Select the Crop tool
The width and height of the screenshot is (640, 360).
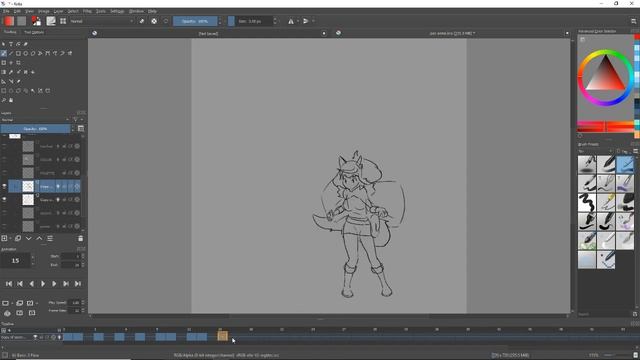point(18,63)
